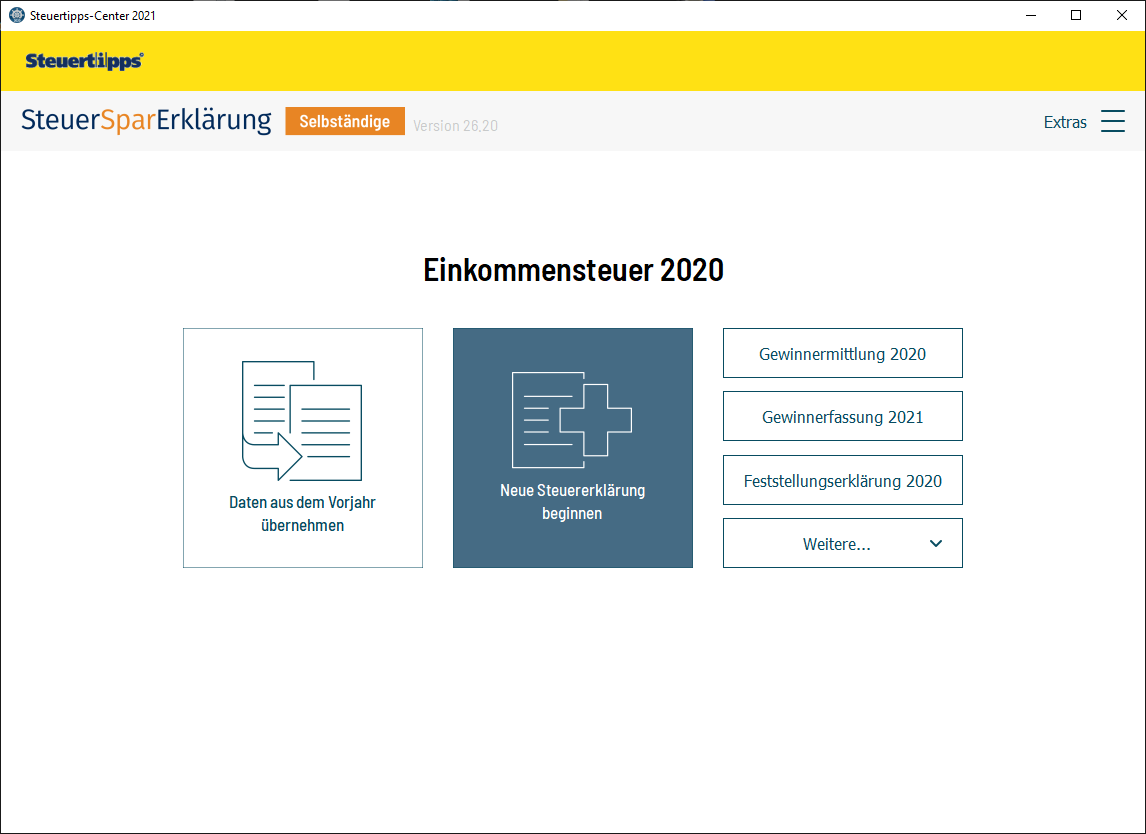The height and width of the screenshot is (834, 1146).
Task: Start Feststellungserklärung 2020
Action: (x=842, y=481)
